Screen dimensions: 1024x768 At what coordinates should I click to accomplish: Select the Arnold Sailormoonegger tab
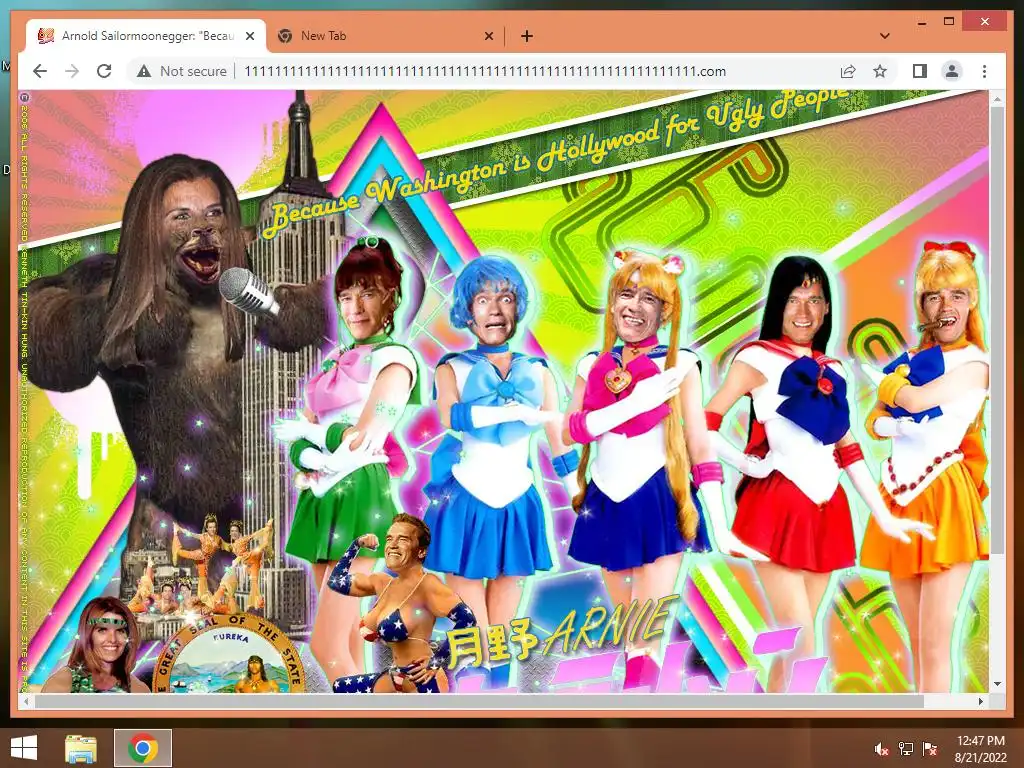[146, 36]
